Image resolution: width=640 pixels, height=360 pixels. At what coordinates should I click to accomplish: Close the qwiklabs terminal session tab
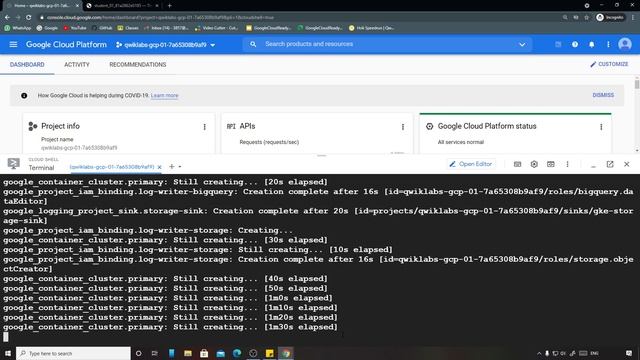click(x=160, y=167)
